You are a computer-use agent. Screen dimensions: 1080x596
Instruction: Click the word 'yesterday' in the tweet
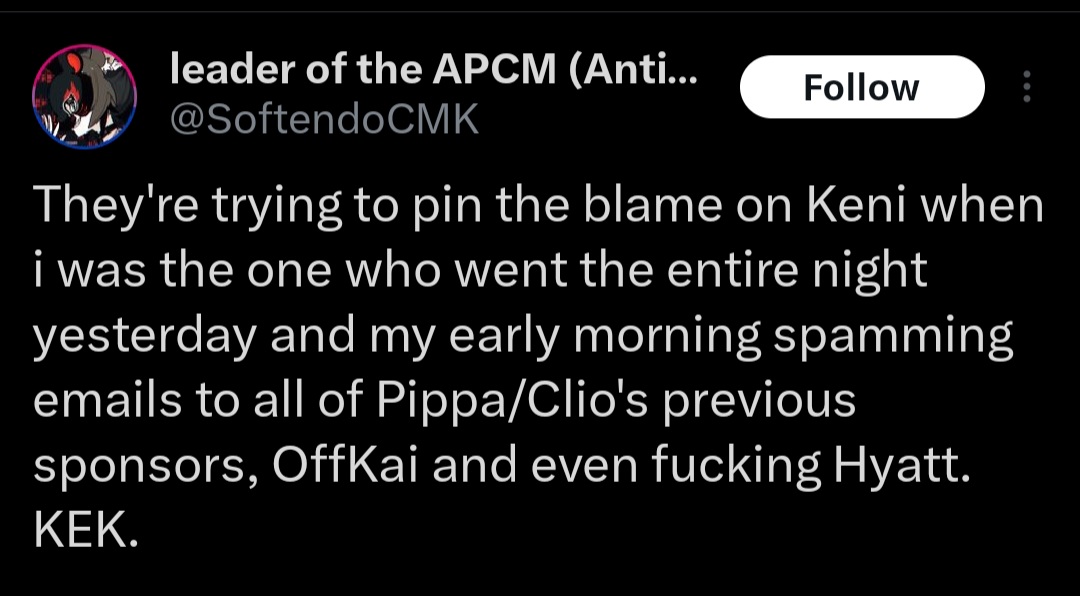pos(145,338)
